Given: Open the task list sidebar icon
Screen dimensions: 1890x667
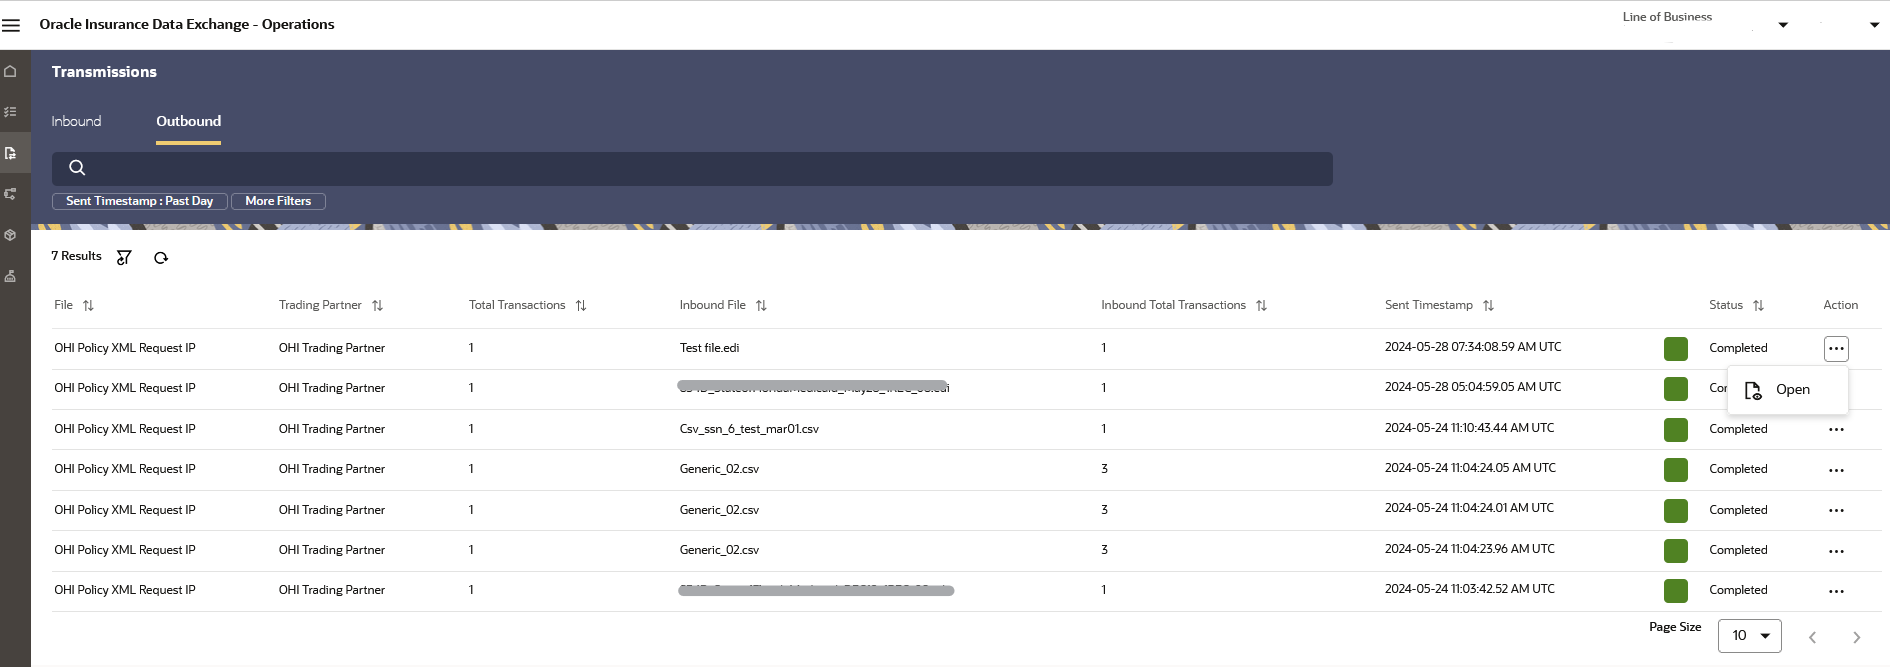Looking at the screenshot, I should tap(11, 112).
